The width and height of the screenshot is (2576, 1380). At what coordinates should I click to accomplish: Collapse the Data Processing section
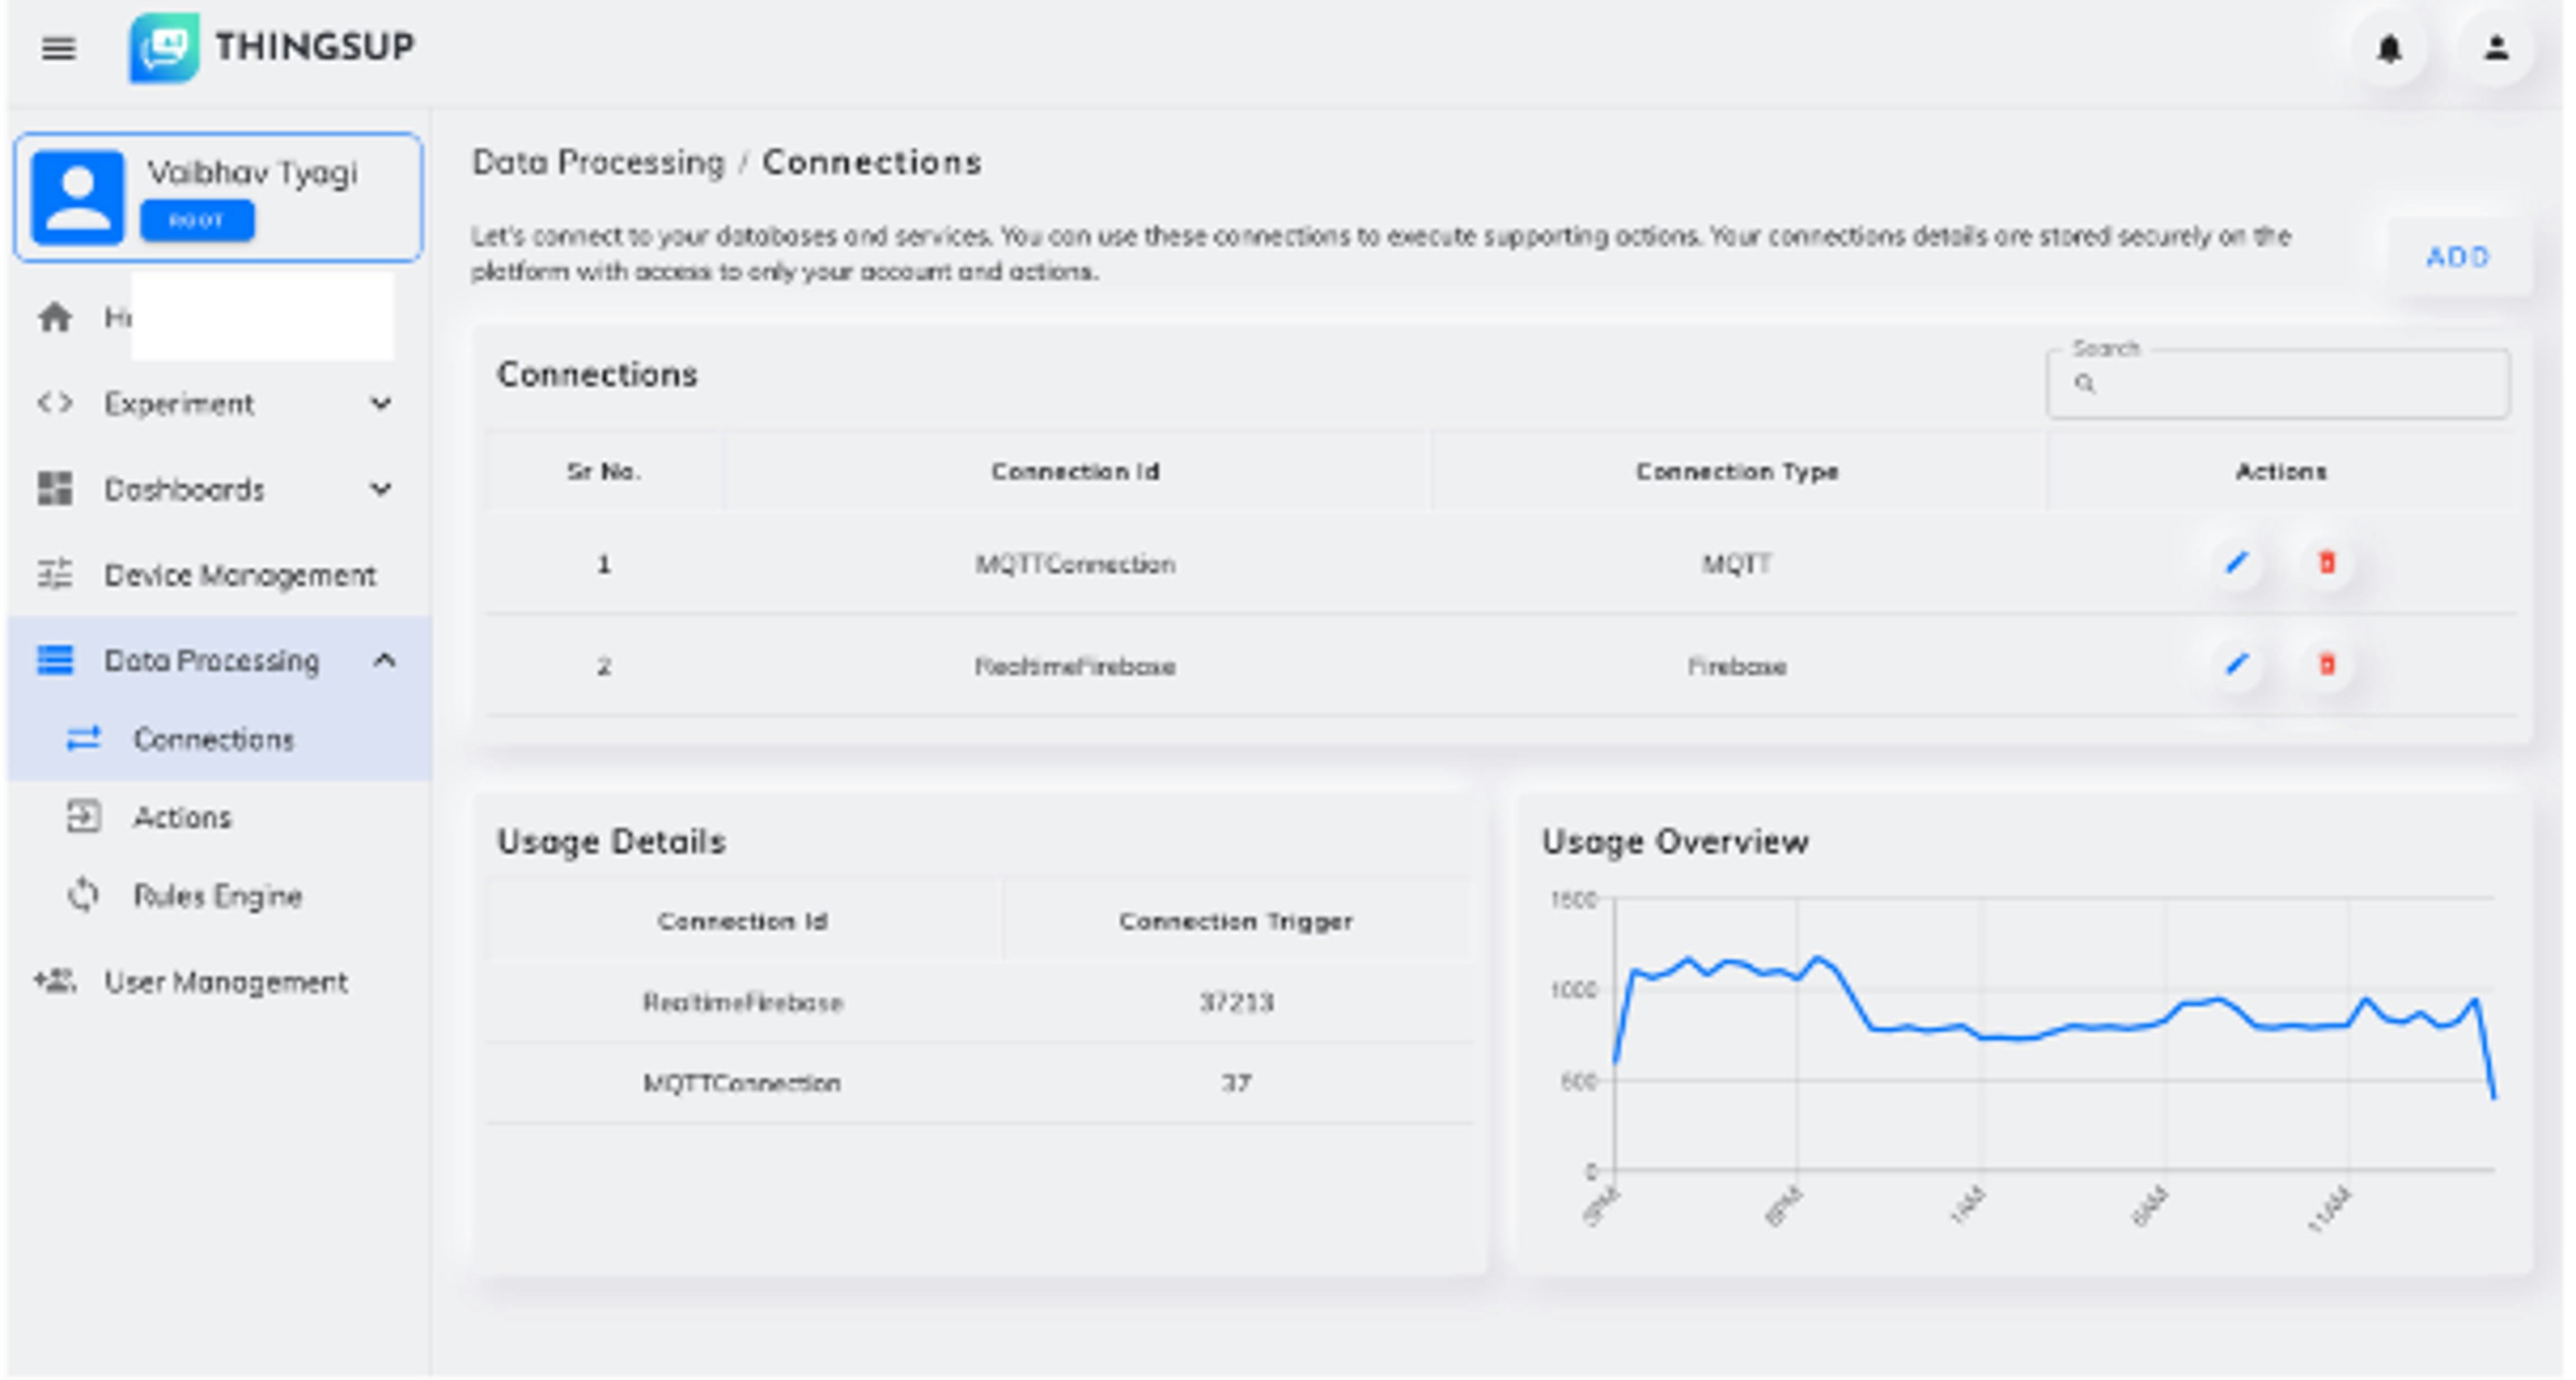pos(385,660)
